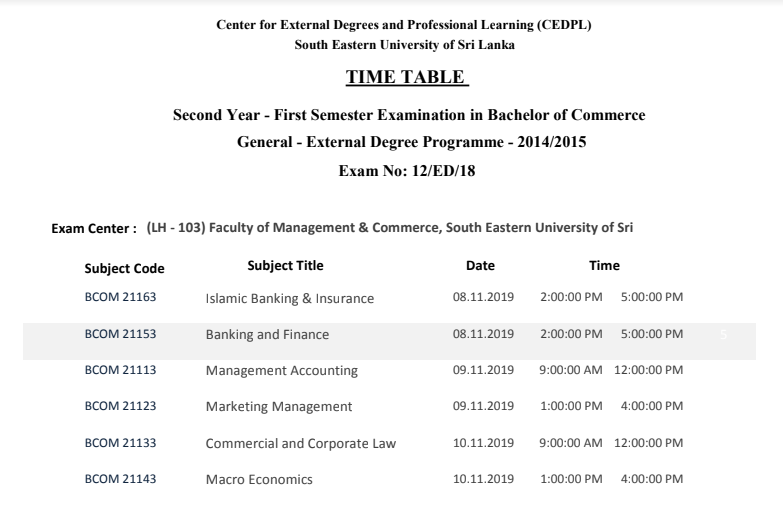Select Exam No: 12/ED/18 text

tap(407, 171)
